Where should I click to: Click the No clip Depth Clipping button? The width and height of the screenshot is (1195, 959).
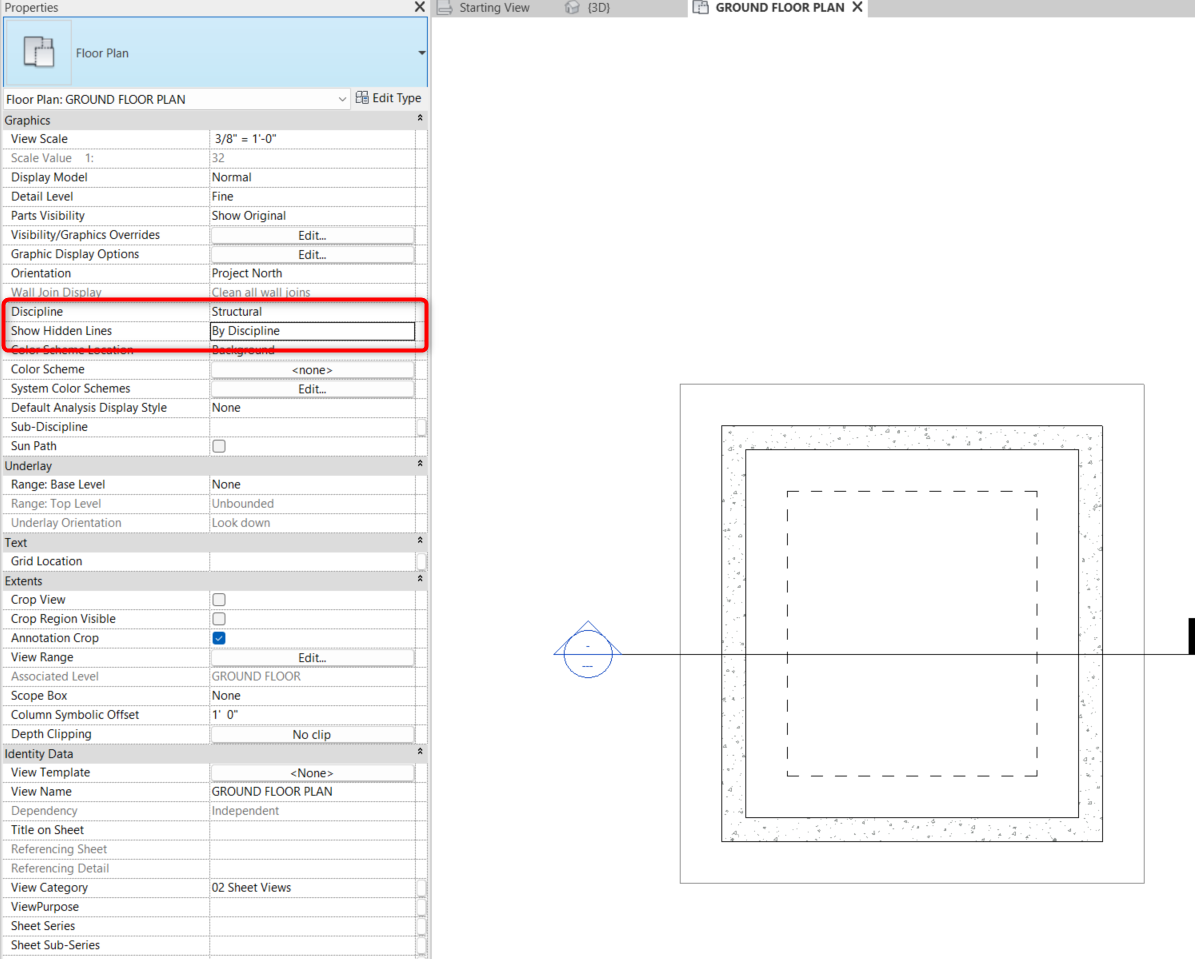tap(312, 734)
